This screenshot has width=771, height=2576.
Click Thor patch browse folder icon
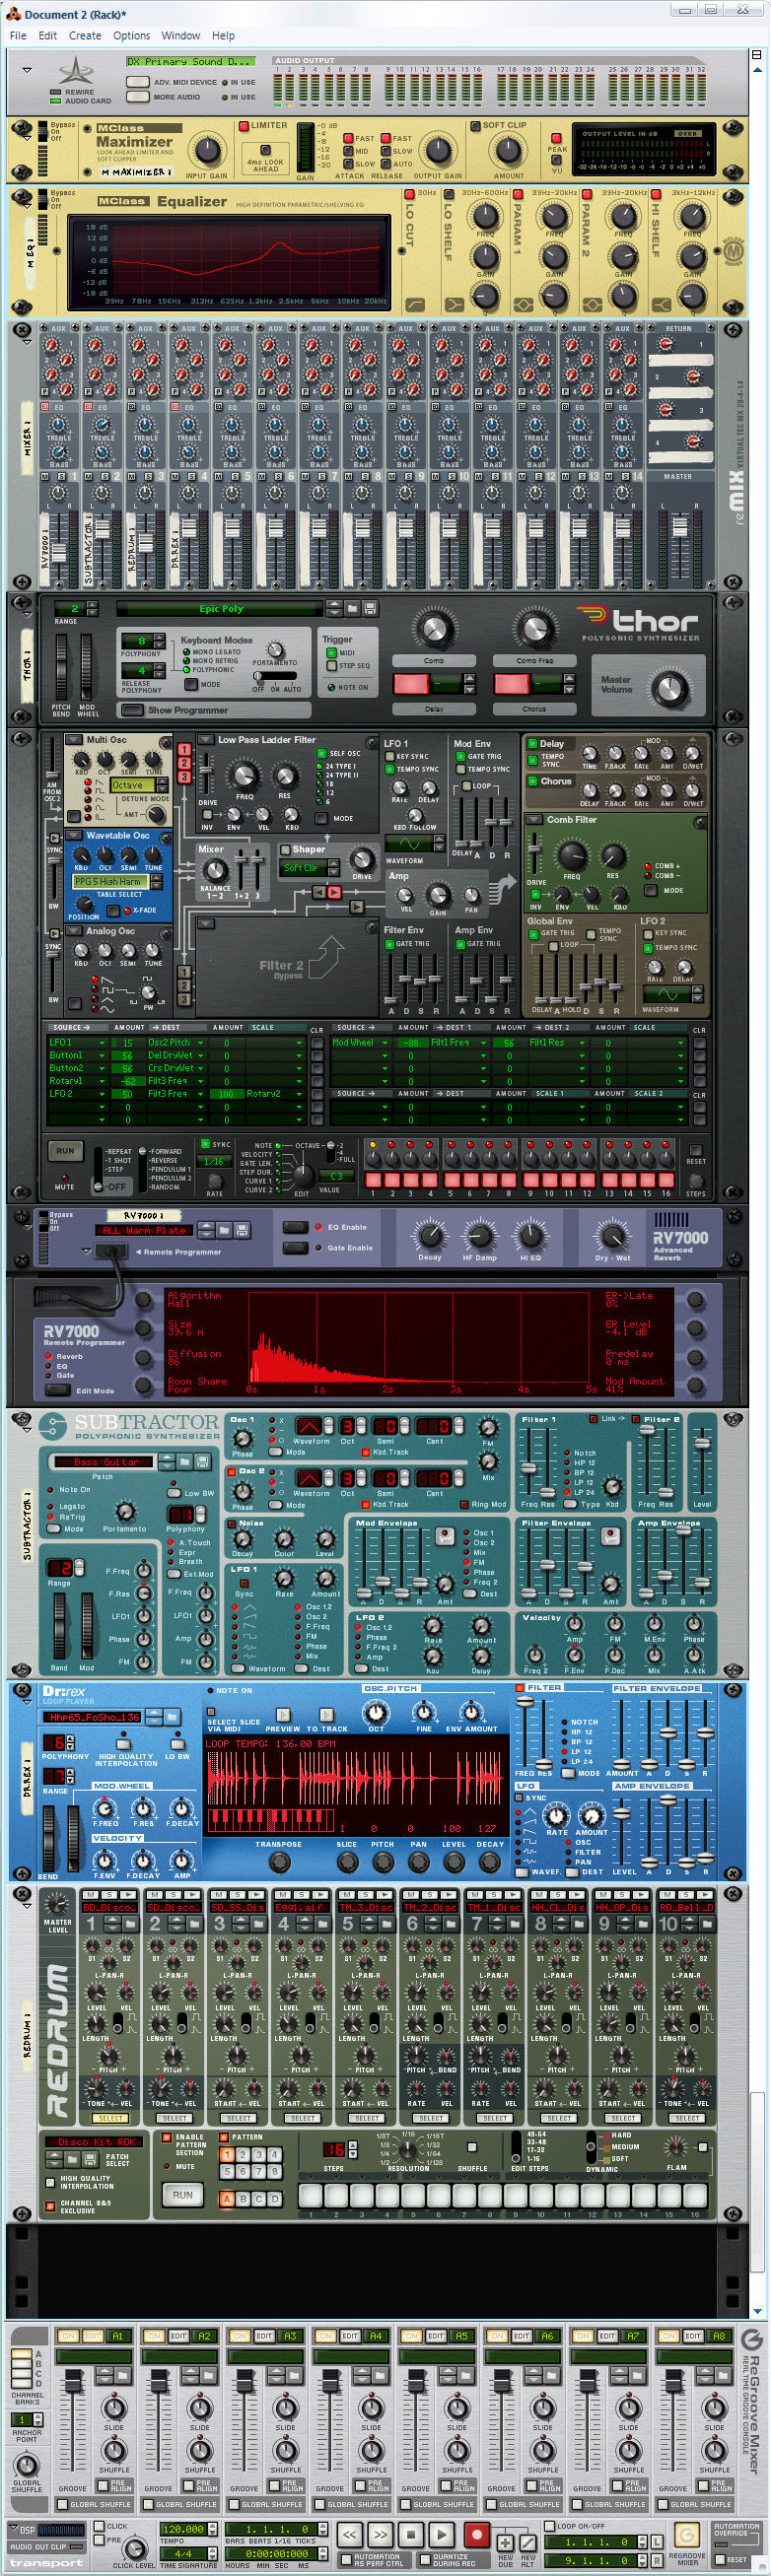(354, 608)
